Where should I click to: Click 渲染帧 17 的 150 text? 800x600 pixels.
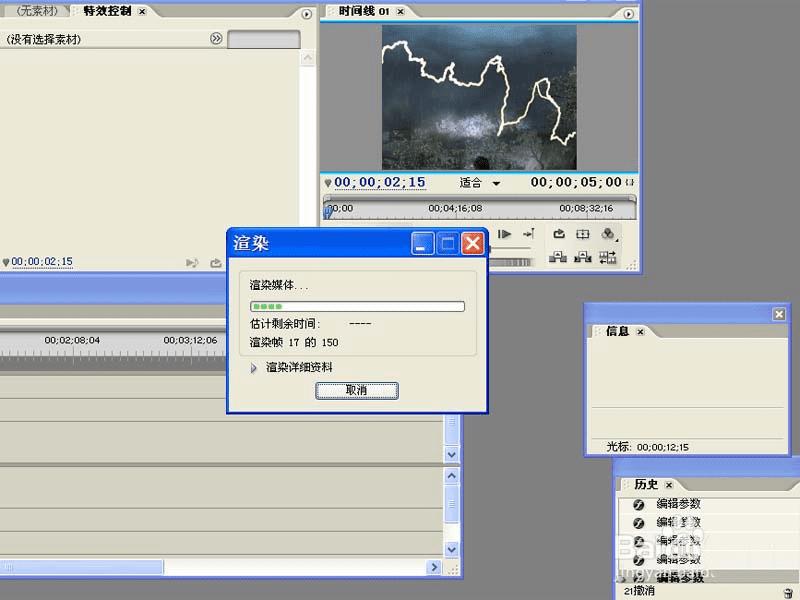click(294, 342)
